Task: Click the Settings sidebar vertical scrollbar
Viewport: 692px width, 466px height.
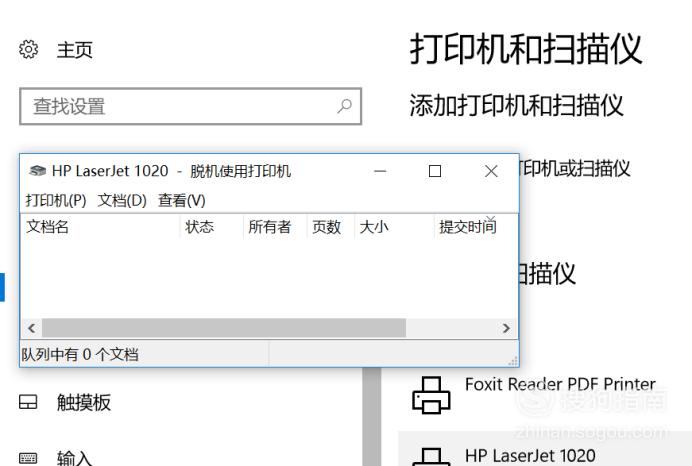Action: [372, 416]
